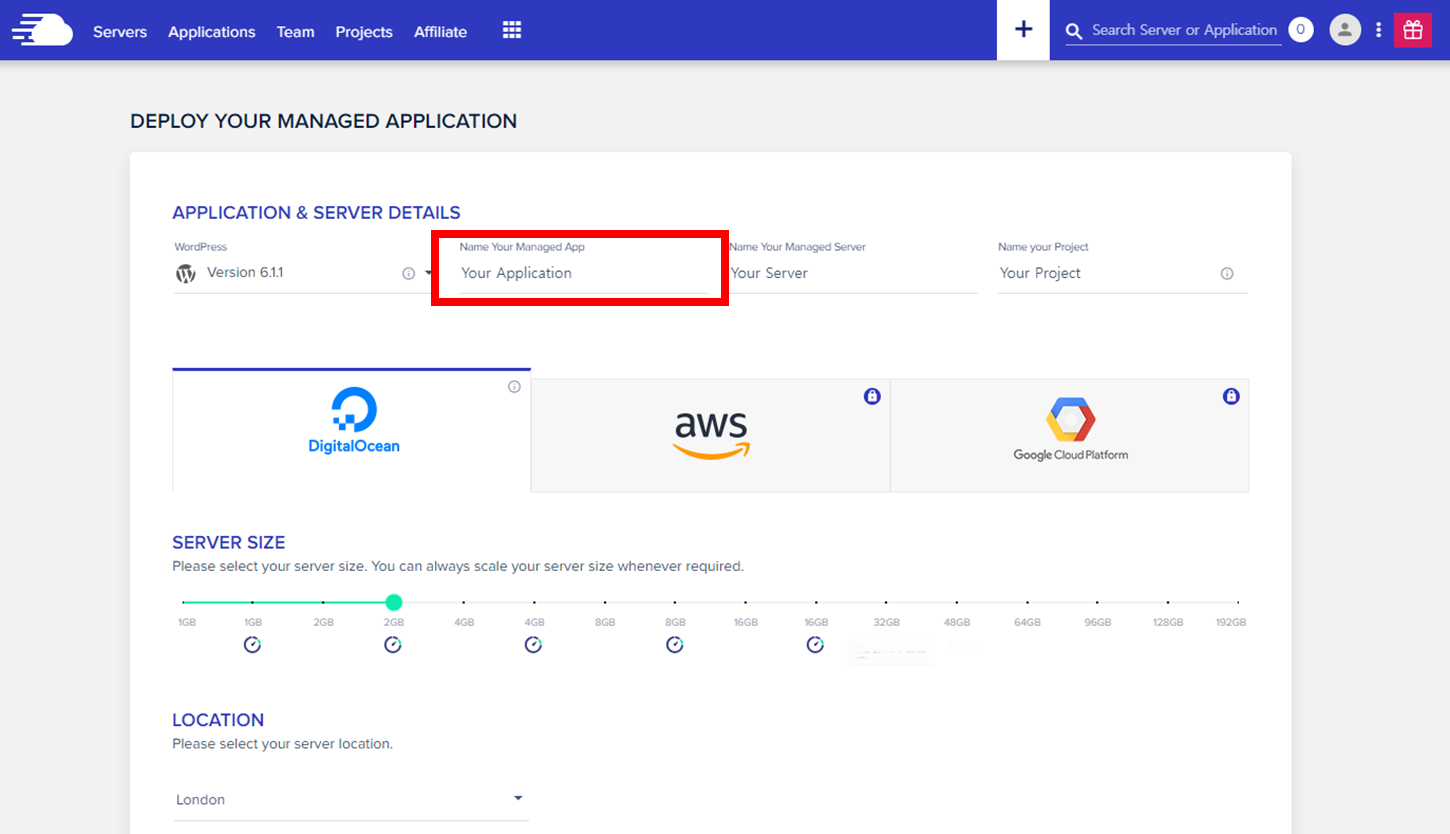Click the pink gift icon
The image size is (1450, 834).
1413,30
